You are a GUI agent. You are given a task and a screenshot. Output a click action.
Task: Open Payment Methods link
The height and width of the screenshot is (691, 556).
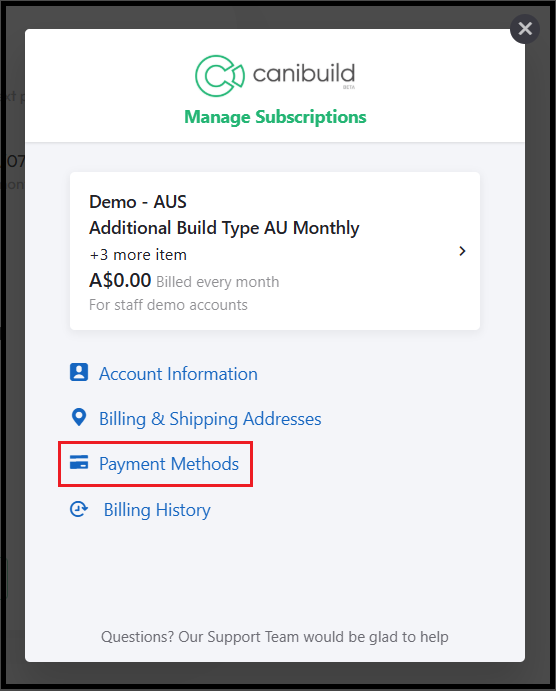tap(169, 464)
